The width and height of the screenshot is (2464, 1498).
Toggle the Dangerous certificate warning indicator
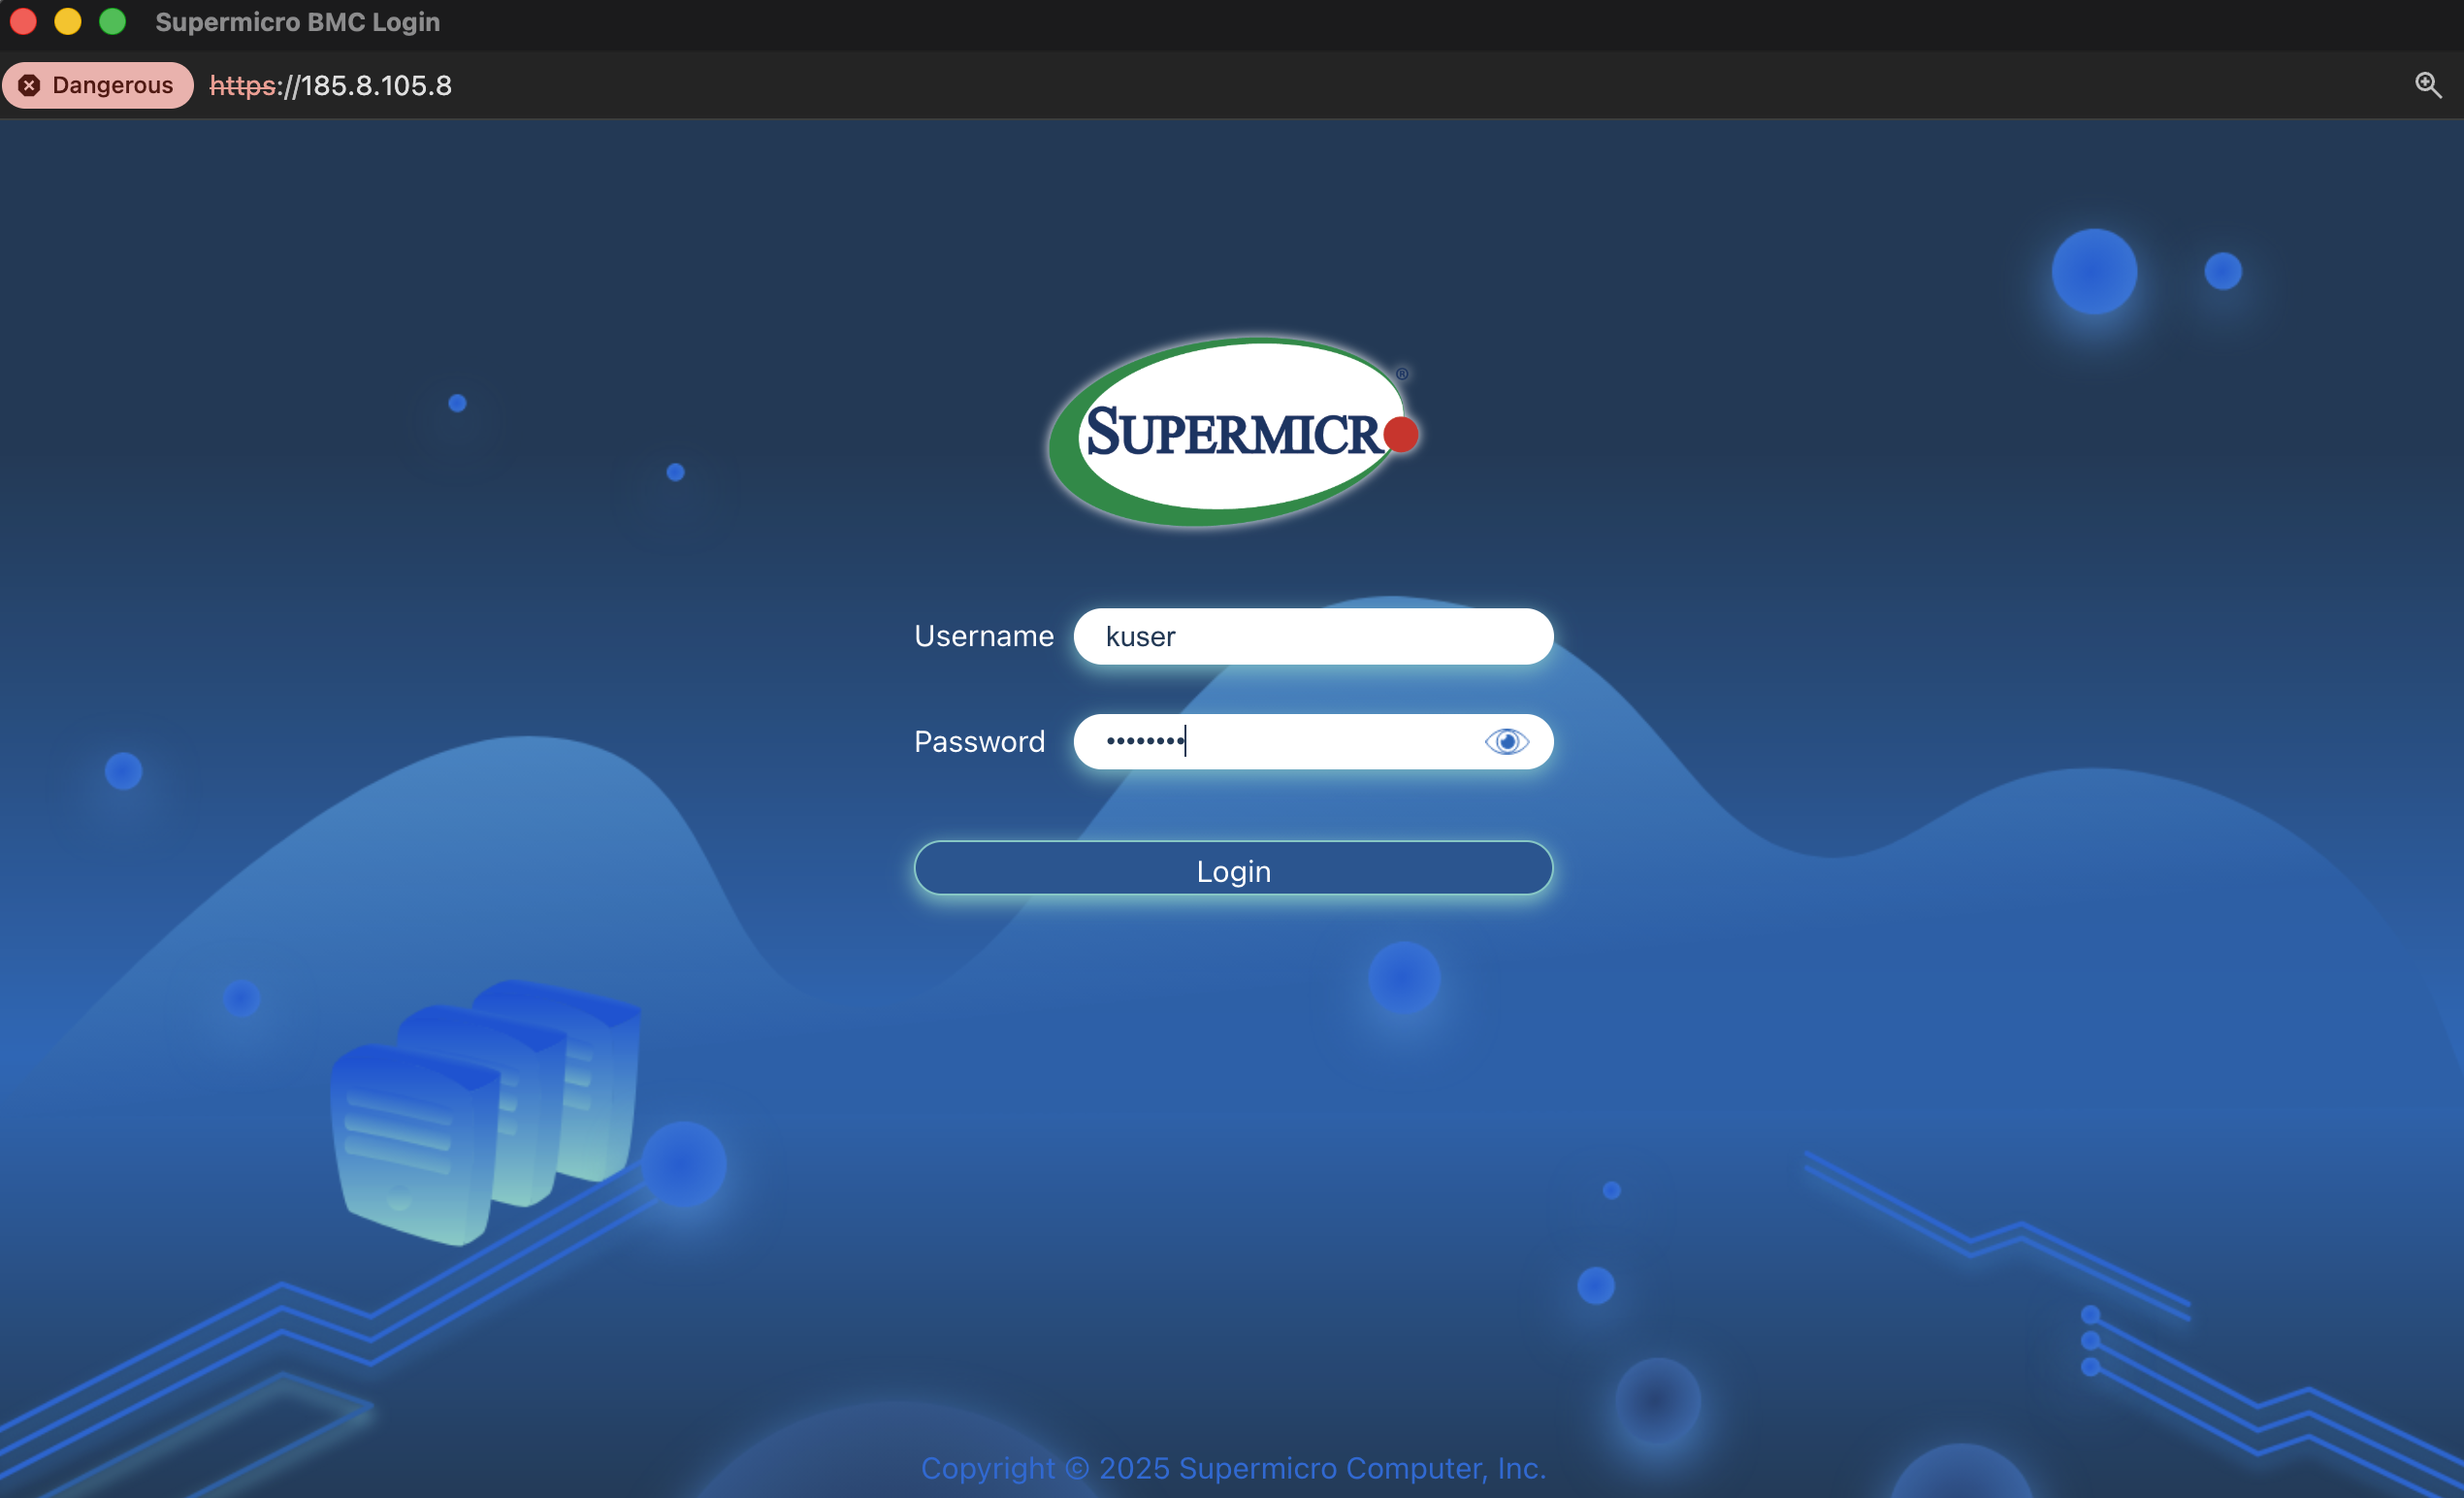98,85
